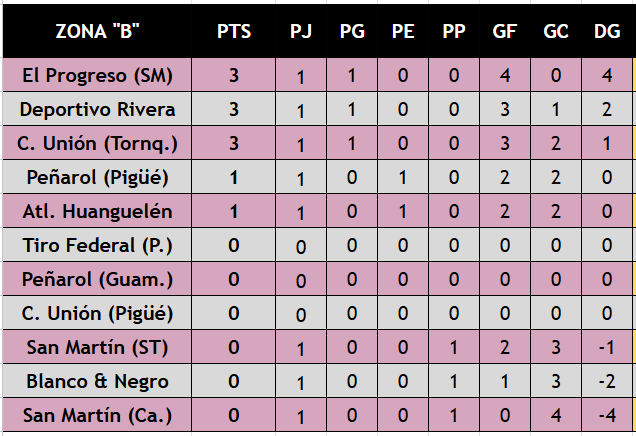This screenshot has height=436, width=636.
Task: Click the C. Unión (Tornq.) cell
Action: tap(97, 143)
